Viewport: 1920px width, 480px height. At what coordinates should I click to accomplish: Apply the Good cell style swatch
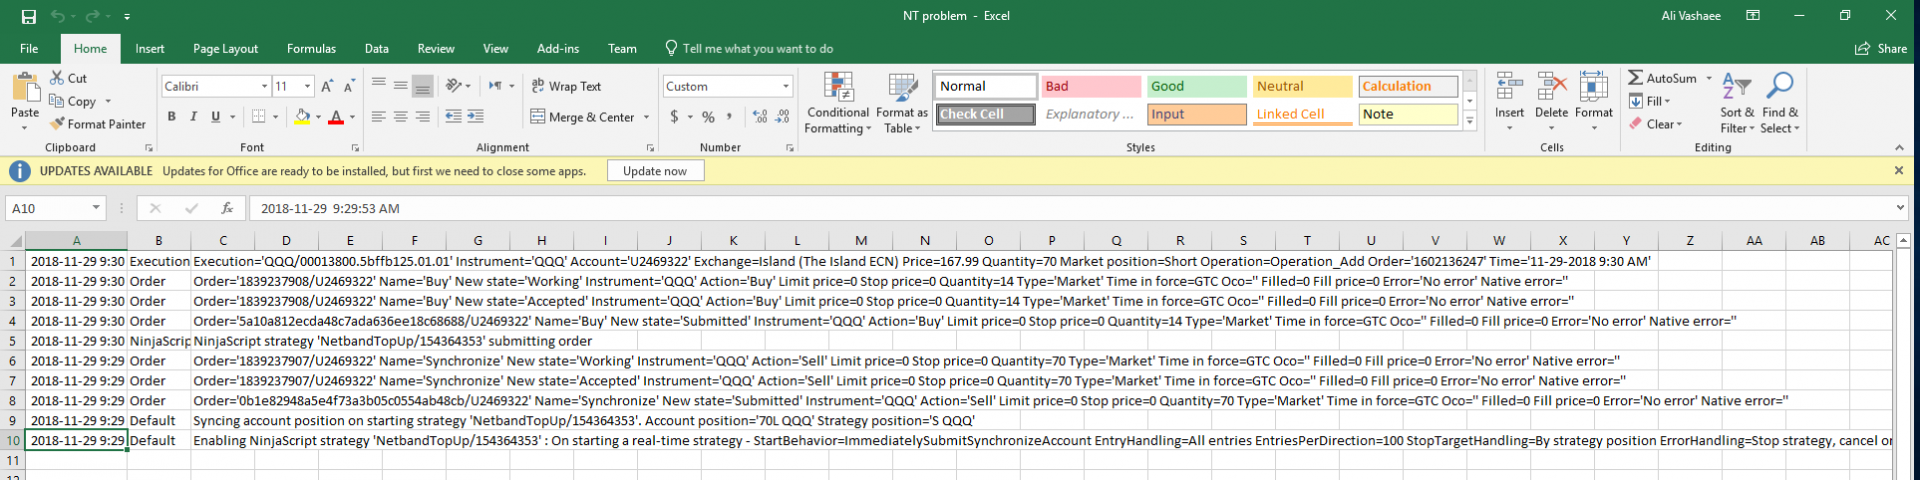point(1196,86)
